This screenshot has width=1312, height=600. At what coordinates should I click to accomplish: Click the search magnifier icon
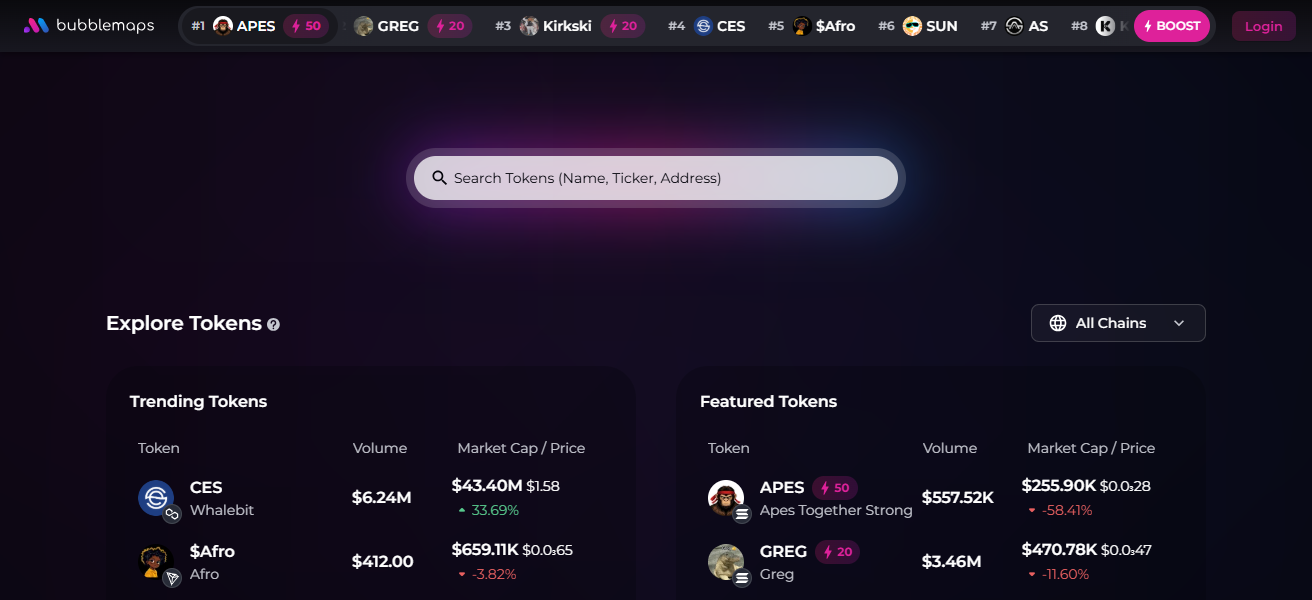(439, 178)
